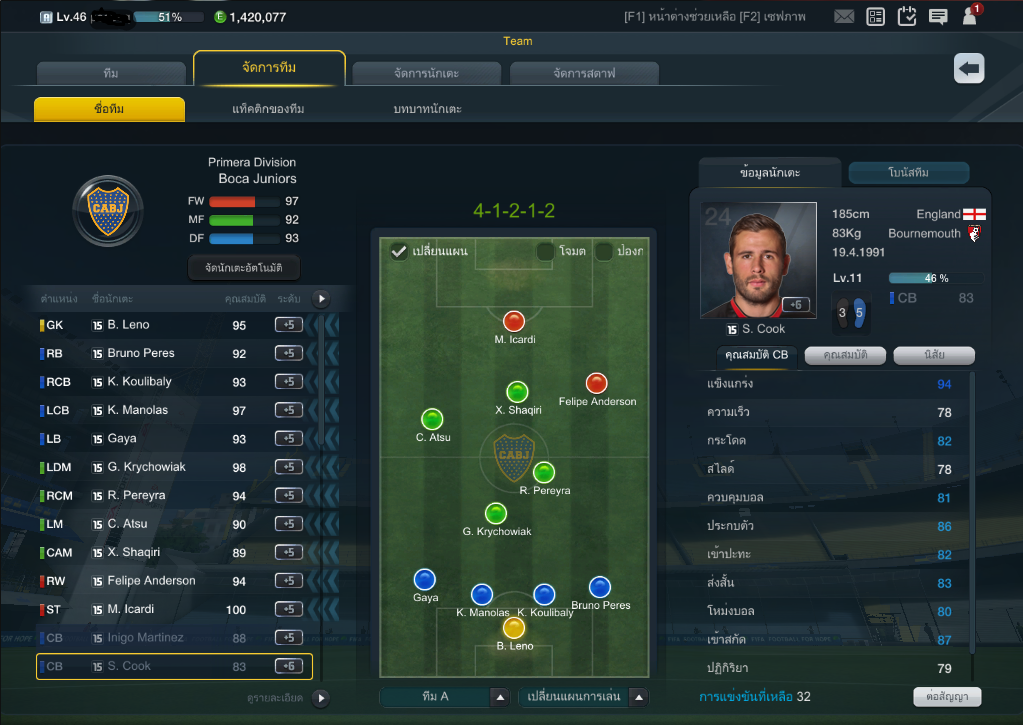Select B. Leno goalkeeper marker on pitch
Image resolution: width=1023 pixels, height=725 pixels.
pyautogui.click(x=514, y=628)
